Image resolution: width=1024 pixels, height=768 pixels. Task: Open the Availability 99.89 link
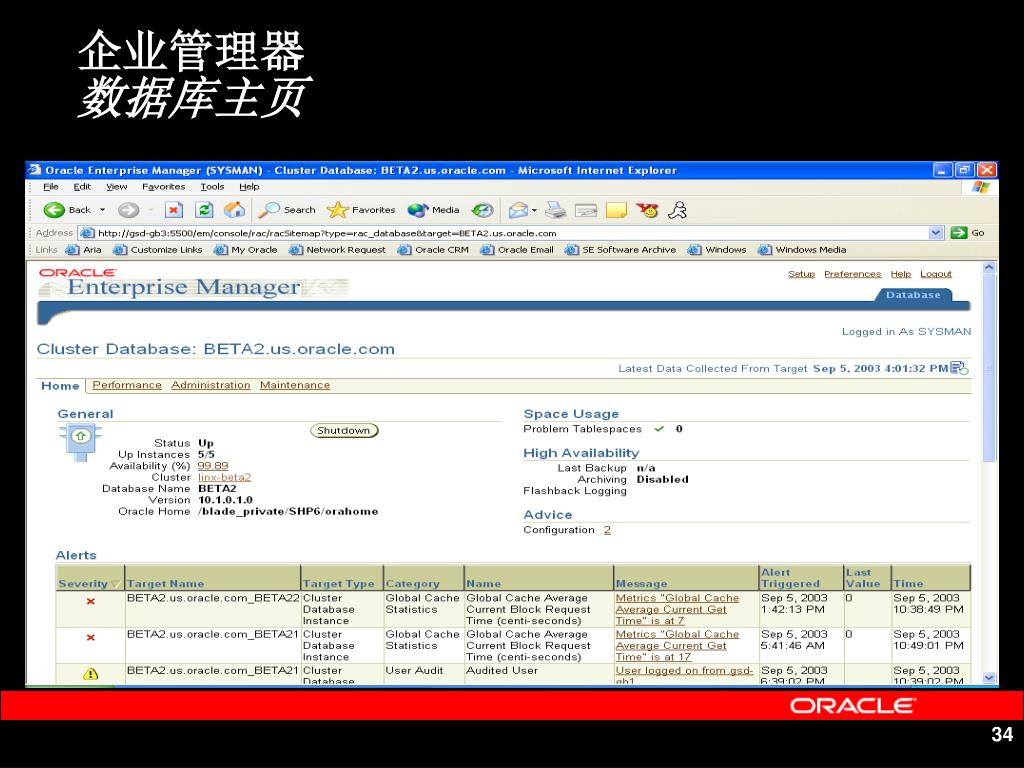(213, 466)
